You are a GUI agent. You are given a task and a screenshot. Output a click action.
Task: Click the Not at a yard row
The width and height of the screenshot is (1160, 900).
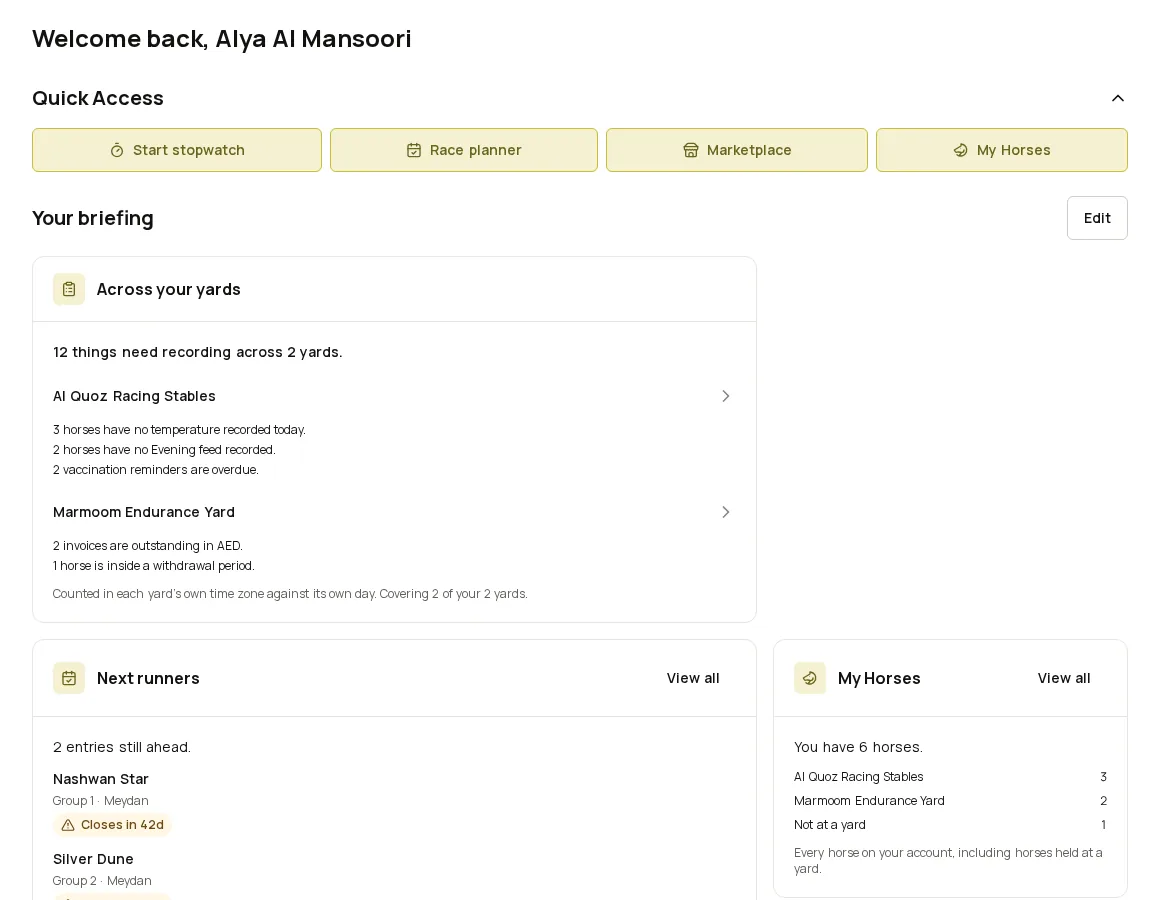pyautogui.click(x=950, y=825)
